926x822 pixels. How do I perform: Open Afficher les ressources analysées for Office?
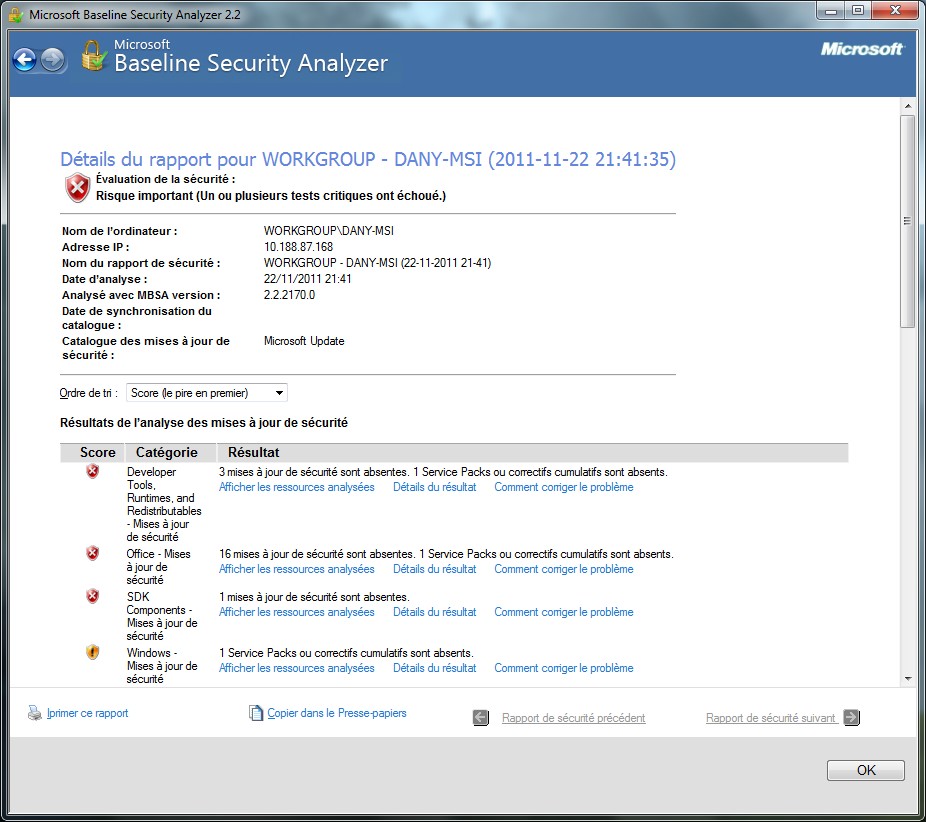(296, 569)
